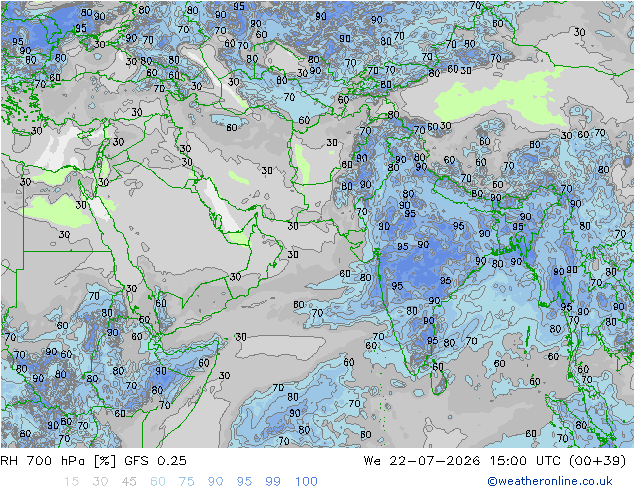This screenshot has width=634, height=490.
Task: Select legend value 99
Action: coord(273,481)
